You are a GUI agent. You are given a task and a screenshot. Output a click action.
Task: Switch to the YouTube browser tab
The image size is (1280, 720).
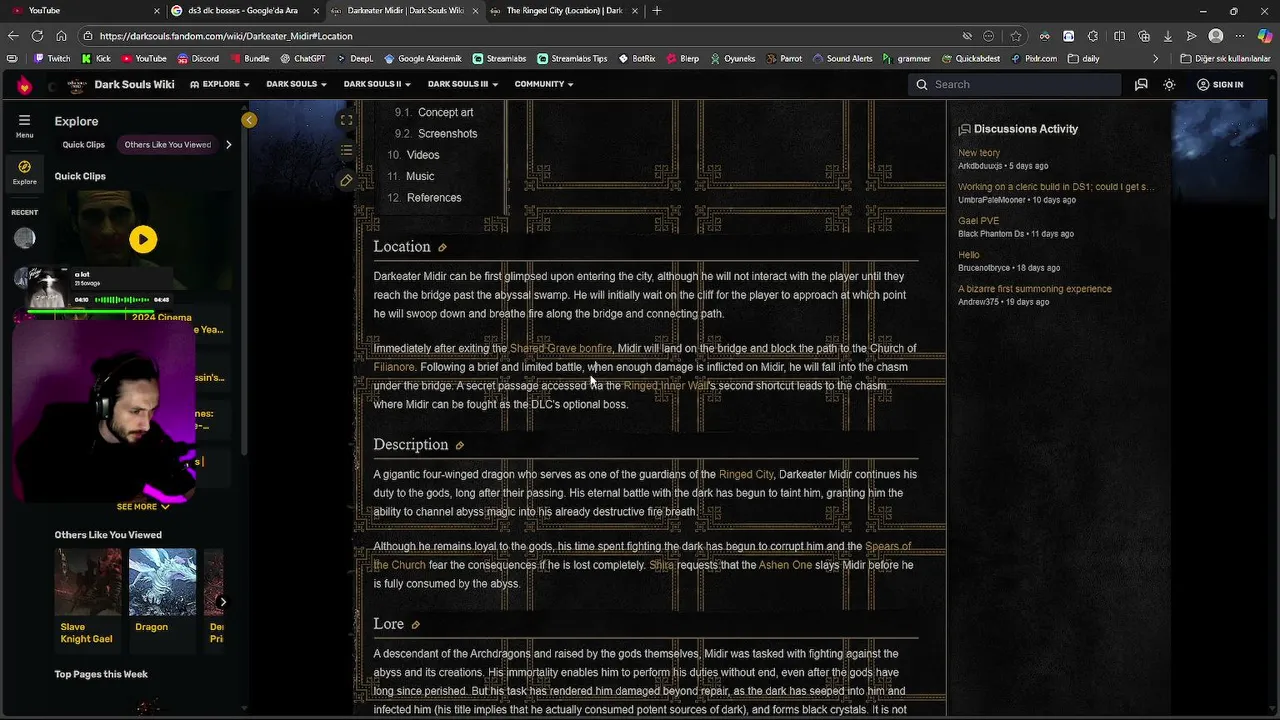tap(85, 10)
